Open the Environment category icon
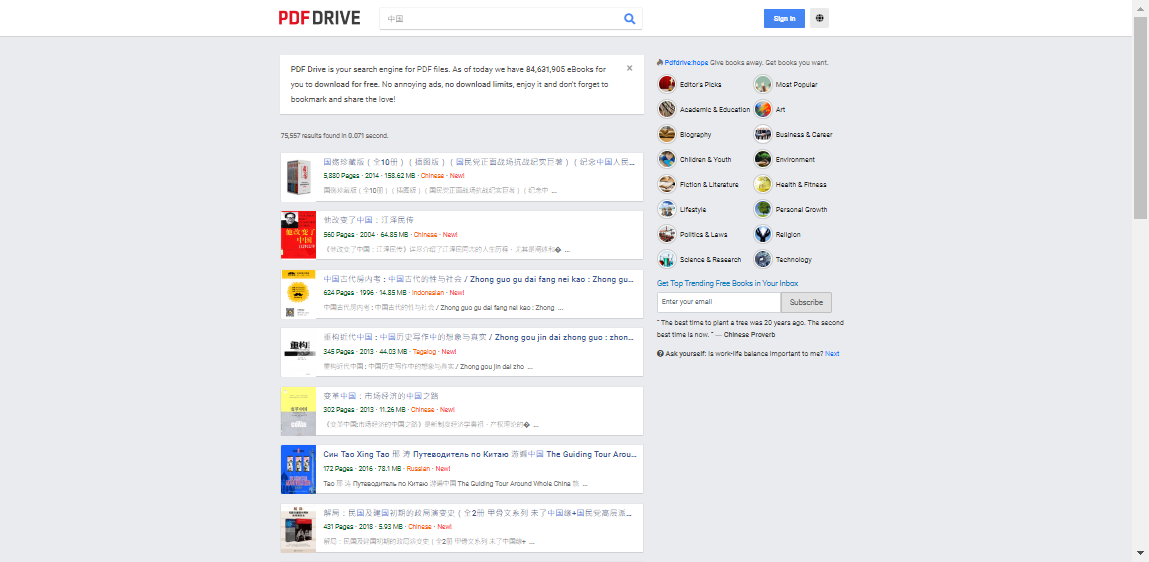The image size is (1149, 562). (x=763, y=159)
